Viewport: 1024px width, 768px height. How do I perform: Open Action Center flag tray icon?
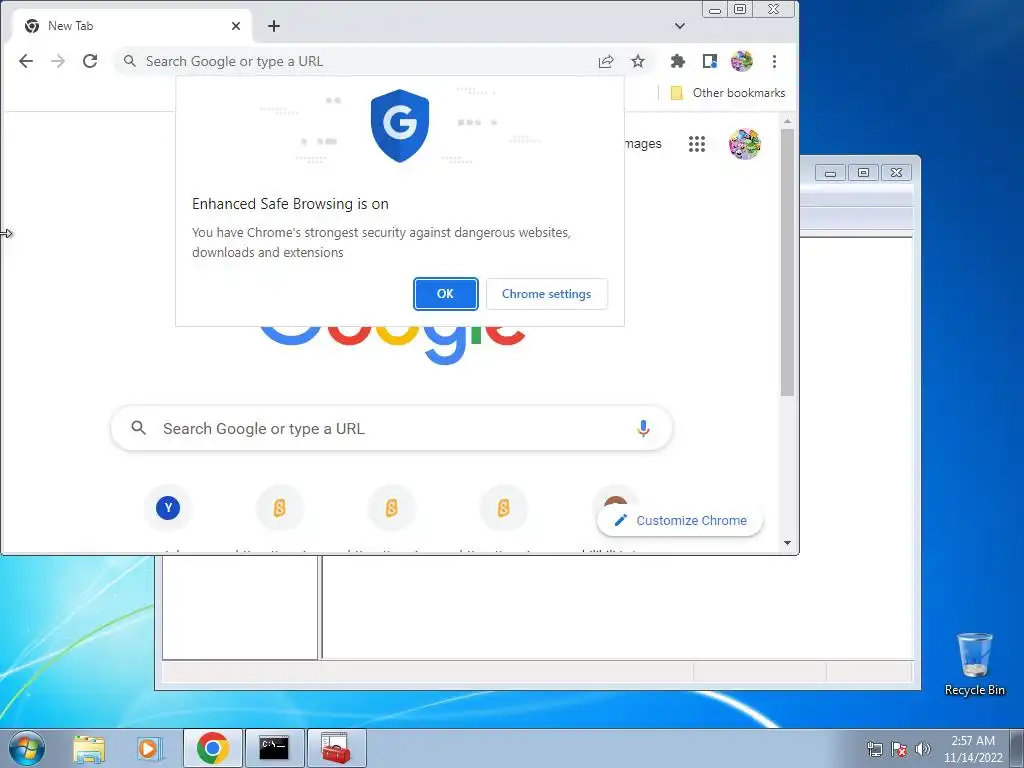[x=899, y=749]
